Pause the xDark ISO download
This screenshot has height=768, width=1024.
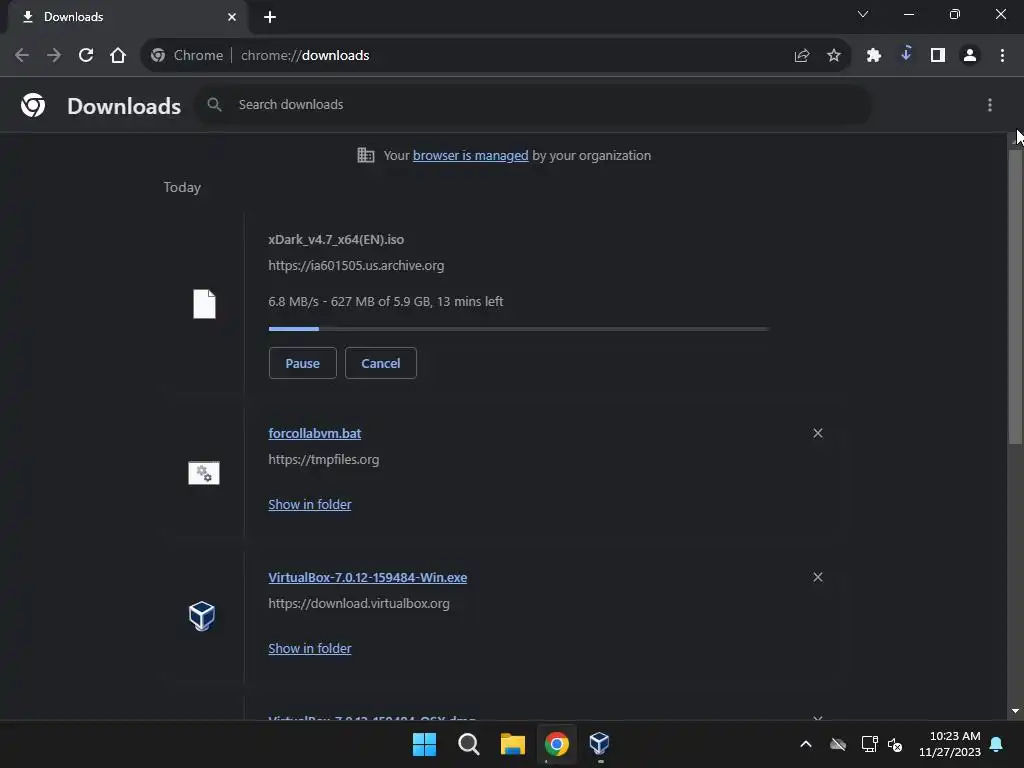coord(302,363)
